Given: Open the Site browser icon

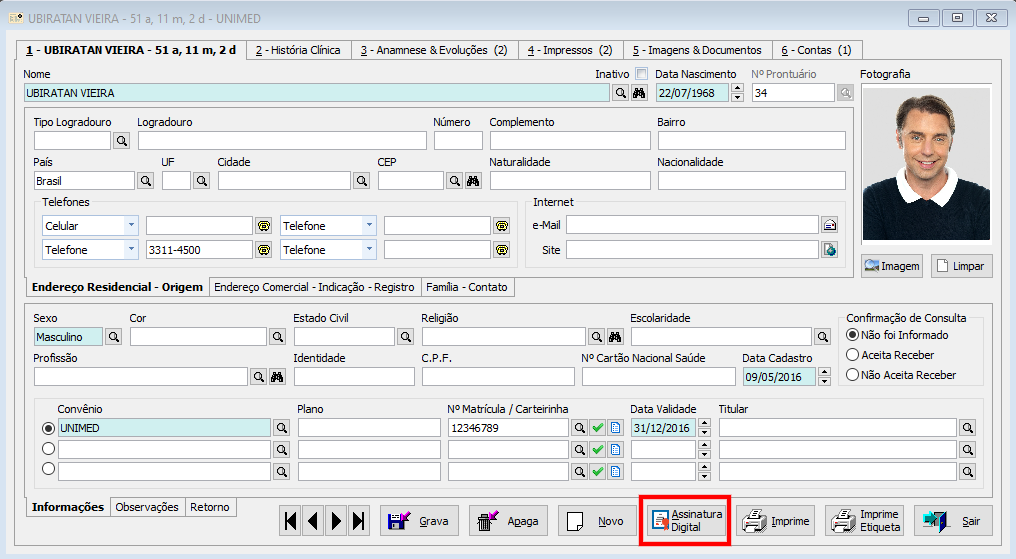Looking at the screenshot, I should click(829, 250).
